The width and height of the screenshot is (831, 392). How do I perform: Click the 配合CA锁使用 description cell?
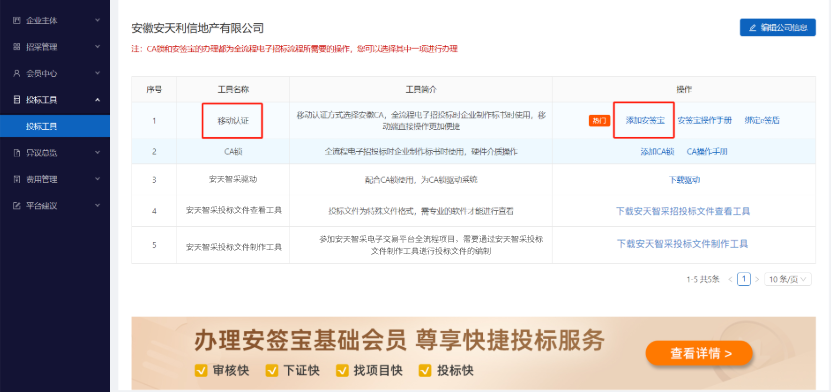click(x=421, y=180)
